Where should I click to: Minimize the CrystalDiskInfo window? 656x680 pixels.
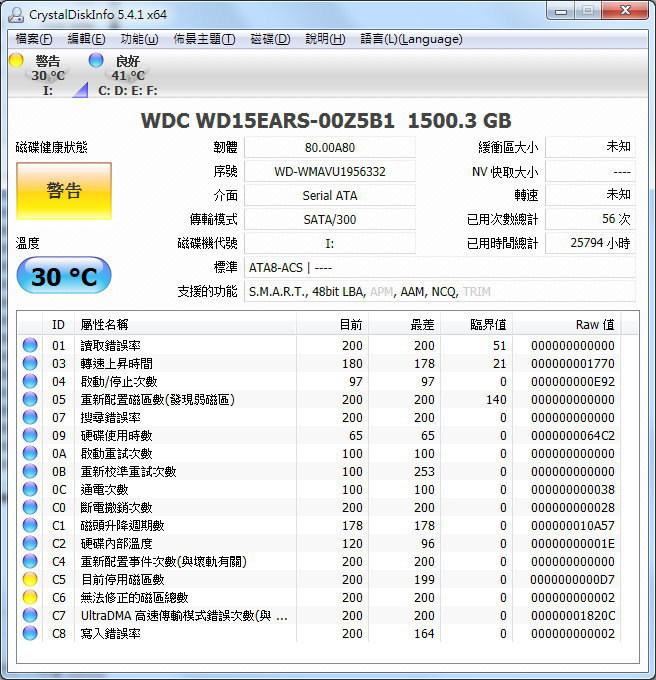coord(561,11)
